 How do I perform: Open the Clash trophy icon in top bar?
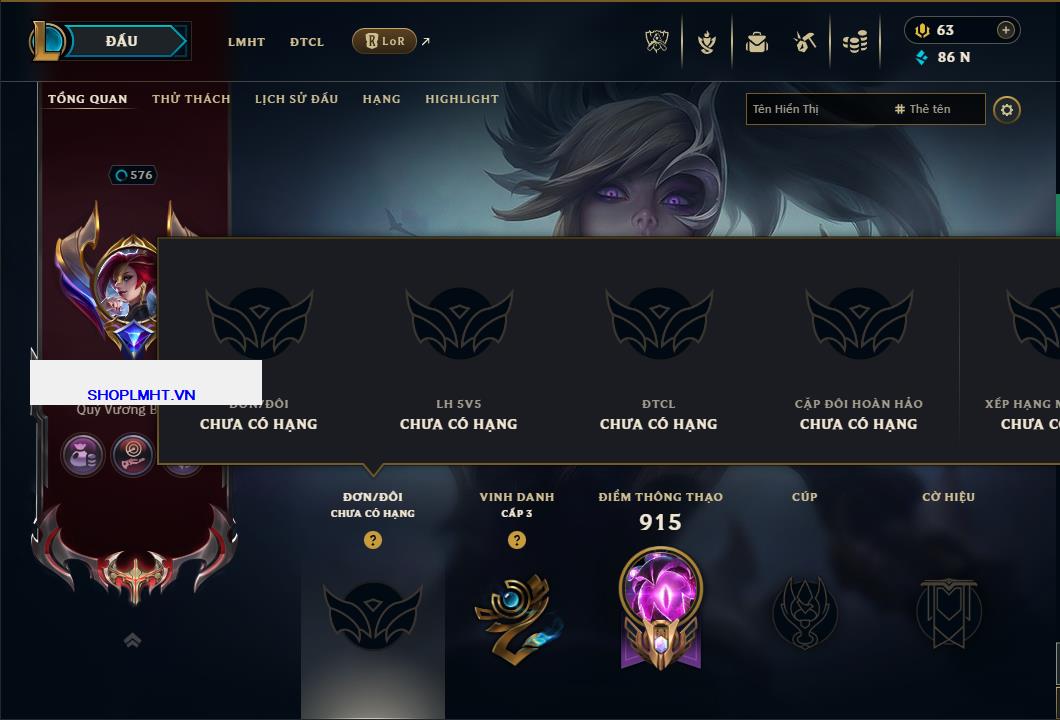point(656,42)
